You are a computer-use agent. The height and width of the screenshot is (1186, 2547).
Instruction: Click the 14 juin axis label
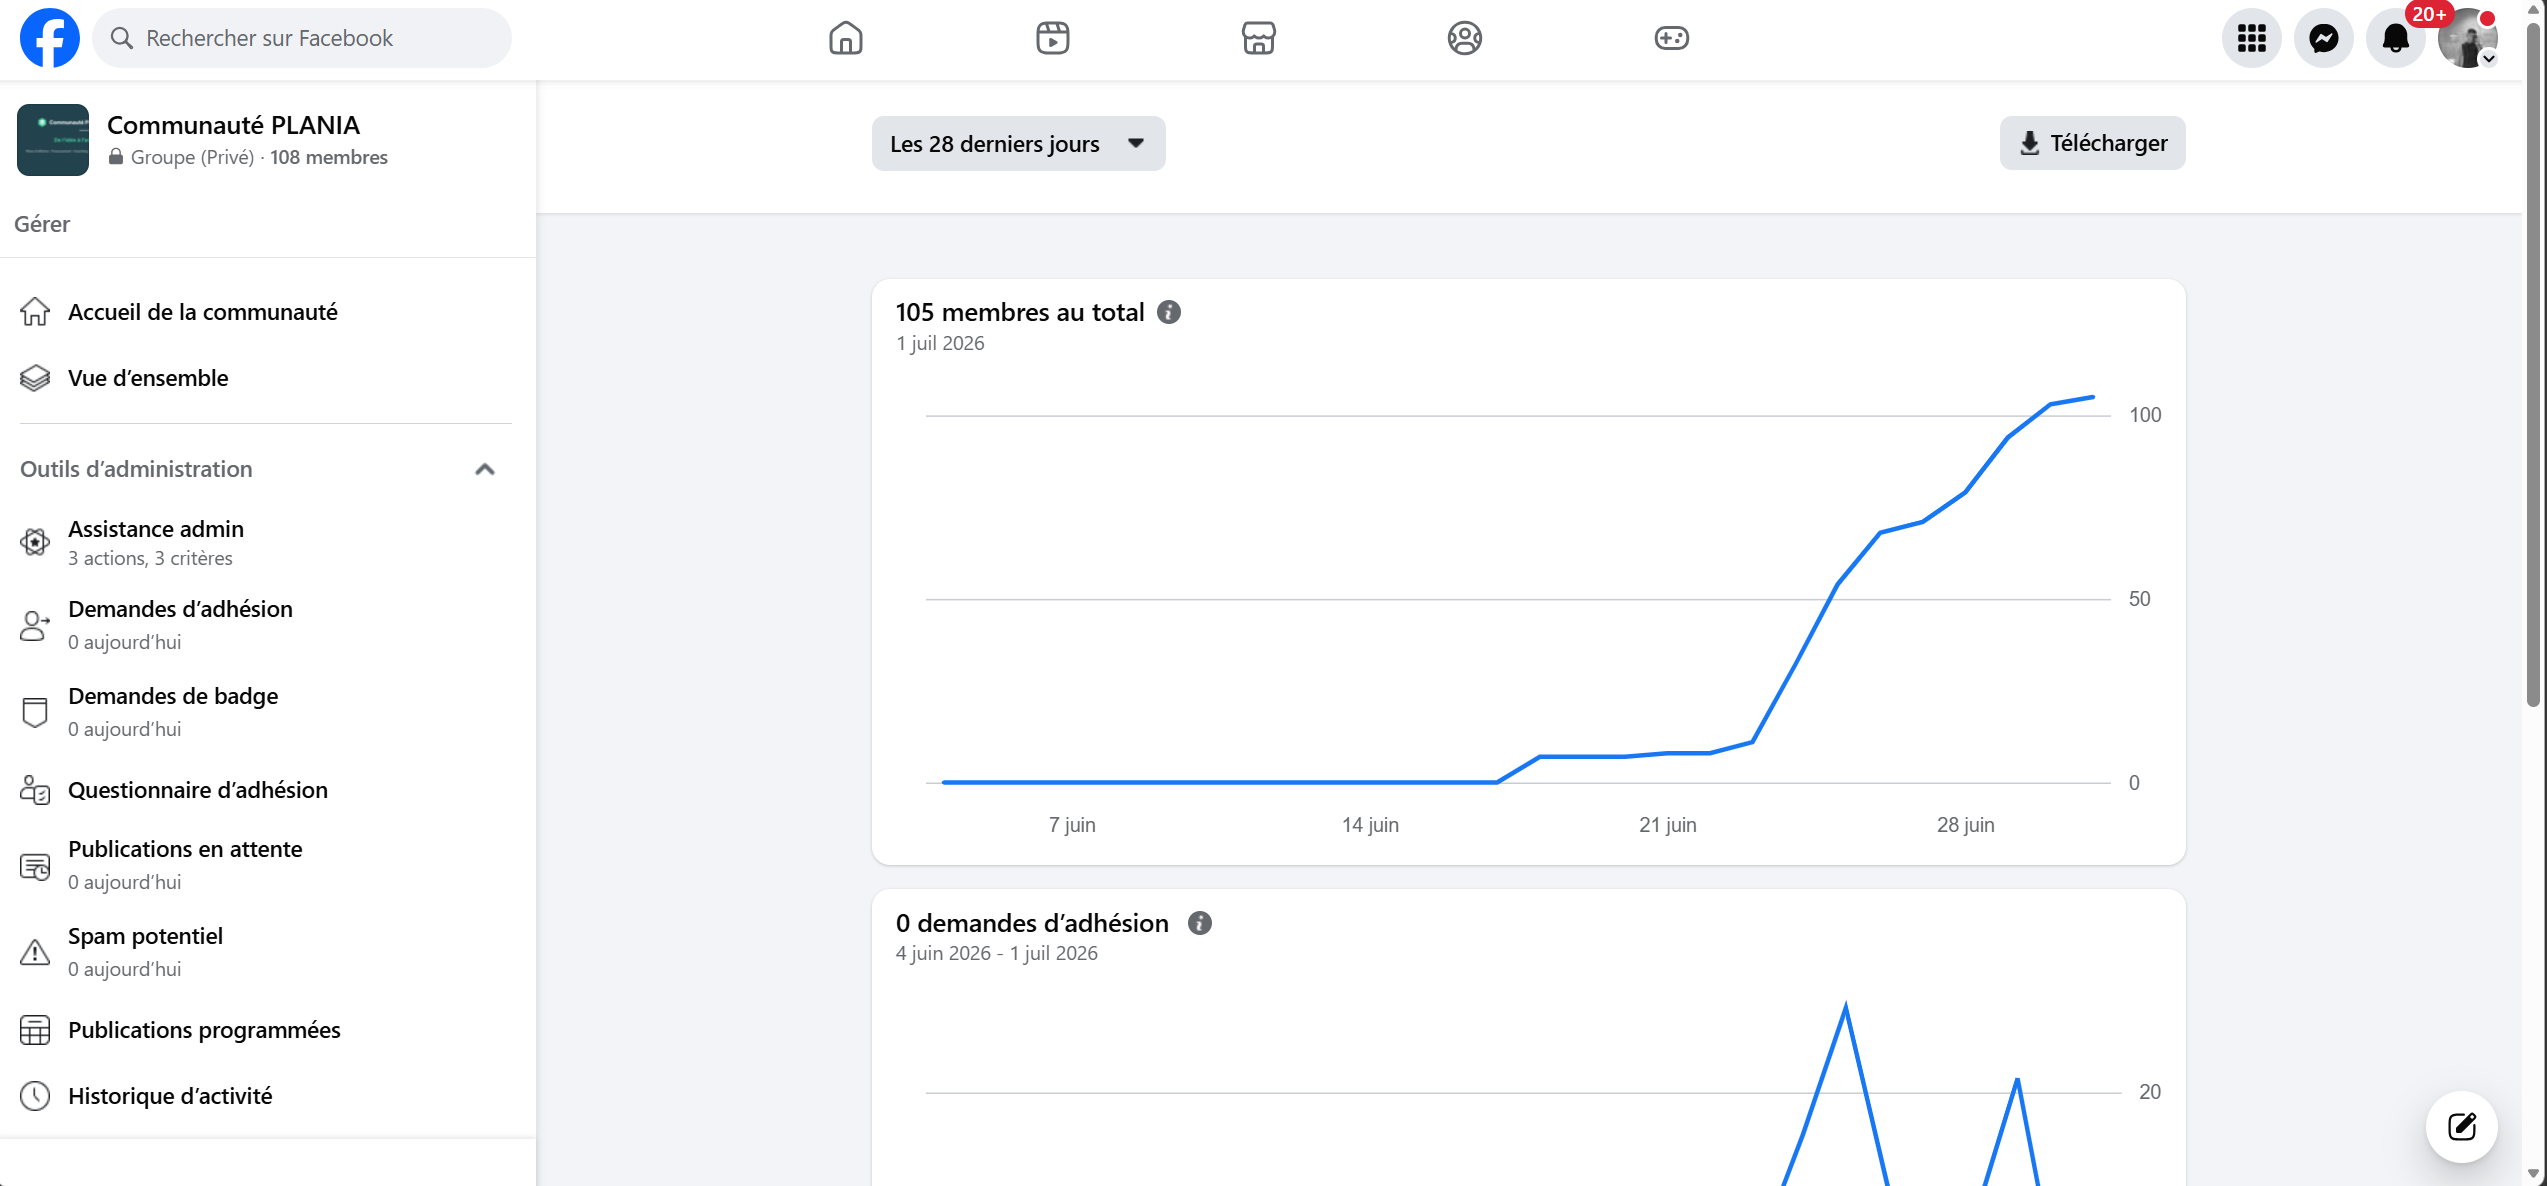(x=1370, y=825)
